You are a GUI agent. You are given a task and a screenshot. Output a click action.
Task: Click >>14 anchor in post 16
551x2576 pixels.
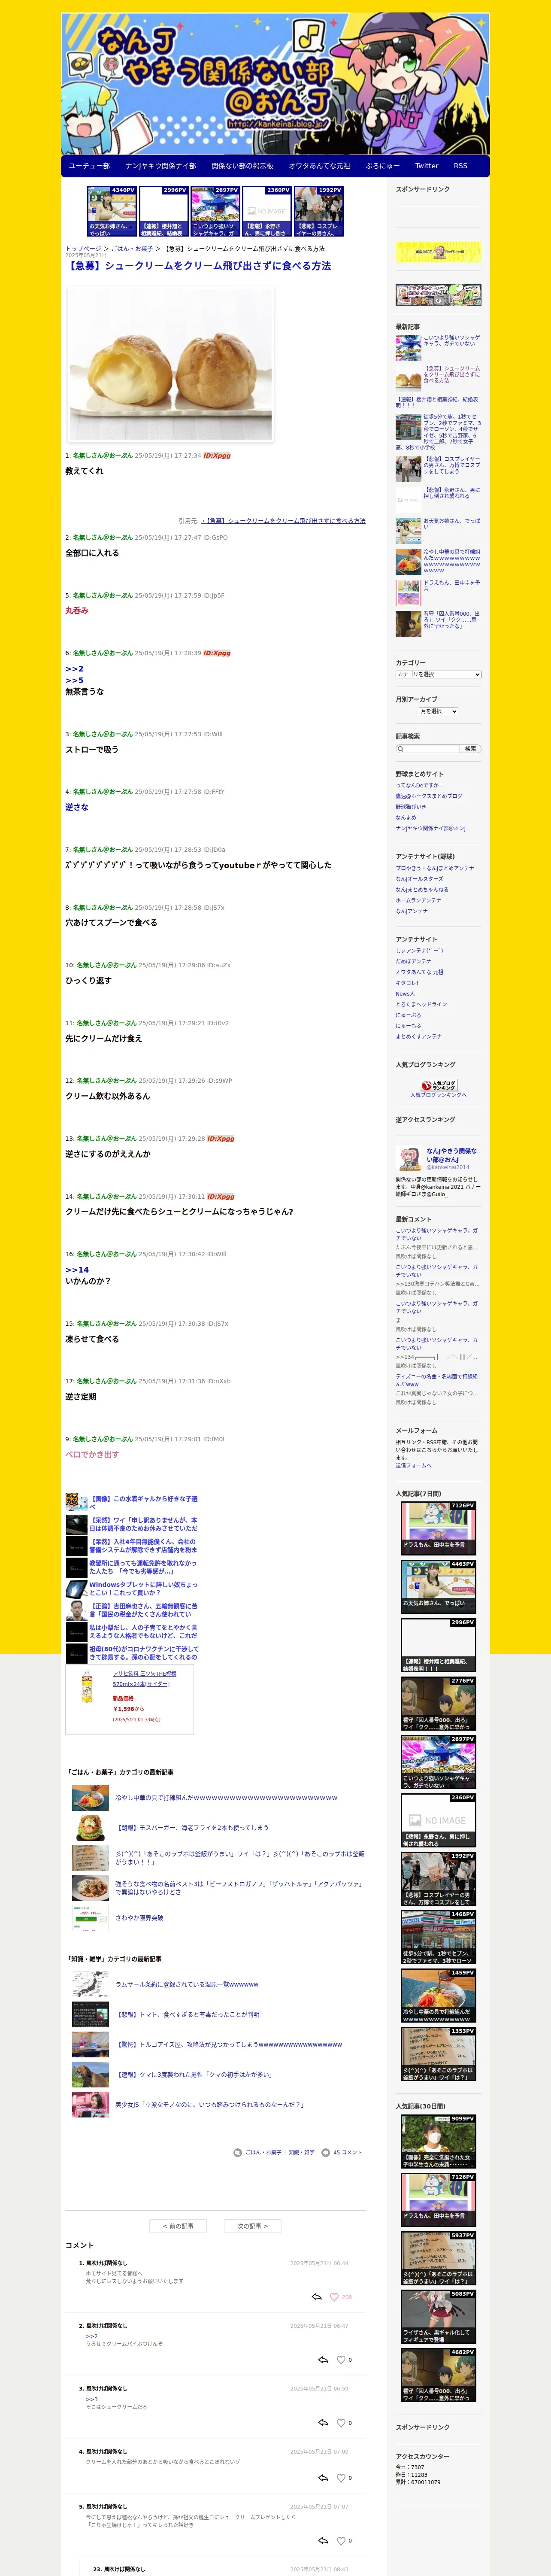(77, 1270)
